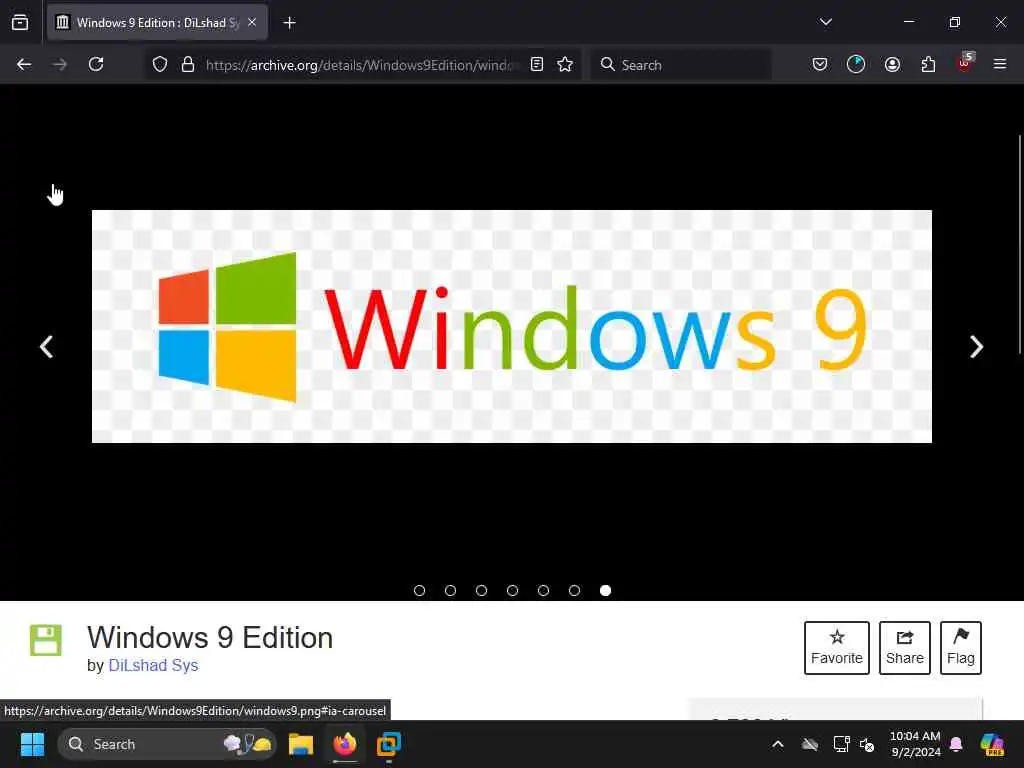1024x768 pixels.
Task: Open the Windows Start menu
Action: pyautogui.click(x=32, y=744)
